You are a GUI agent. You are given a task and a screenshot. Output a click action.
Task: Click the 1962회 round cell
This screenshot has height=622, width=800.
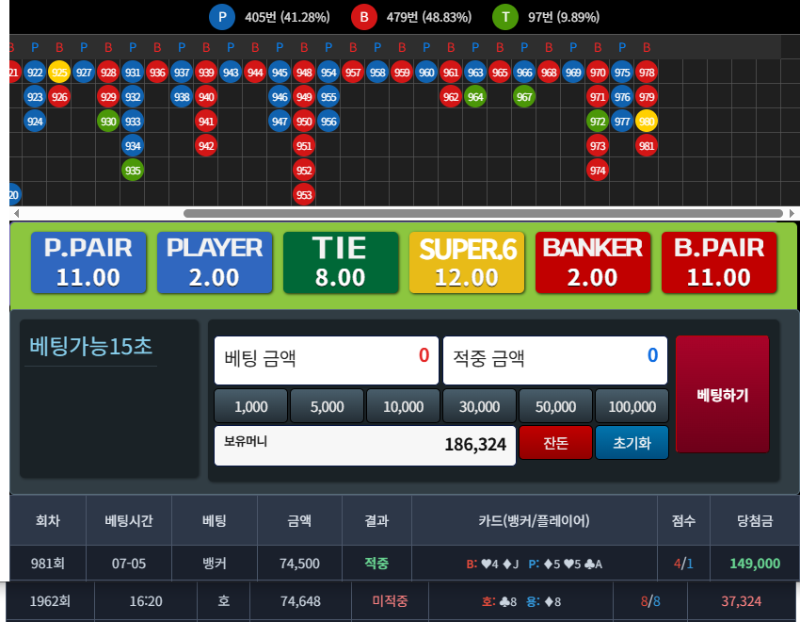click(x=50, y=601)
